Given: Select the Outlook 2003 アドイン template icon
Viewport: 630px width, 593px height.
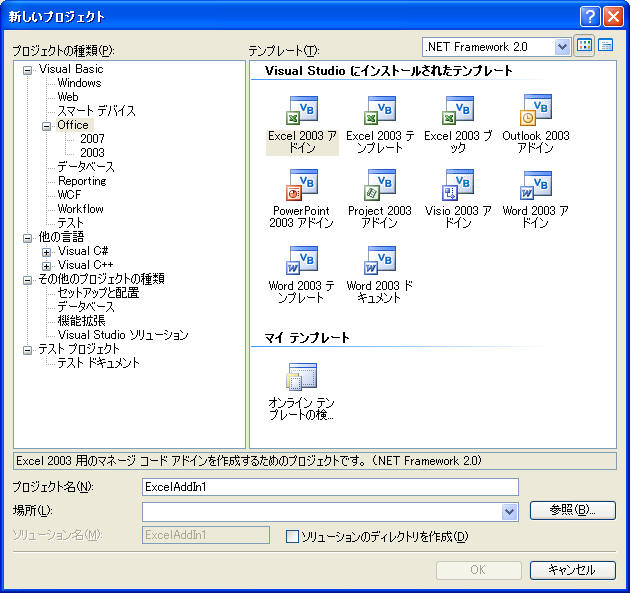Looking at the screenshot, I should pos(536,110).
